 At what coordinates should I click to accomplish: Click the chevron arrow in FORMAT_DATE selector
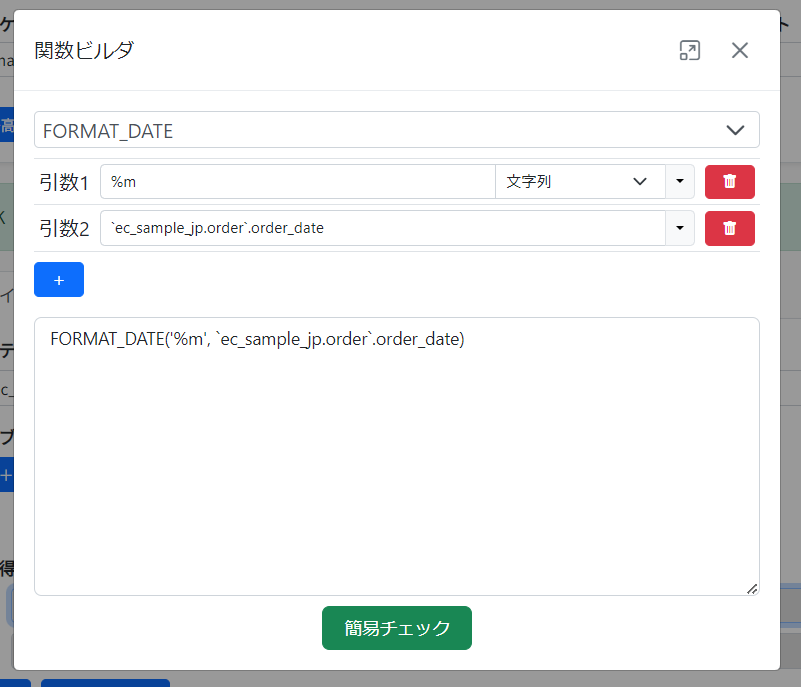(736, 130)
